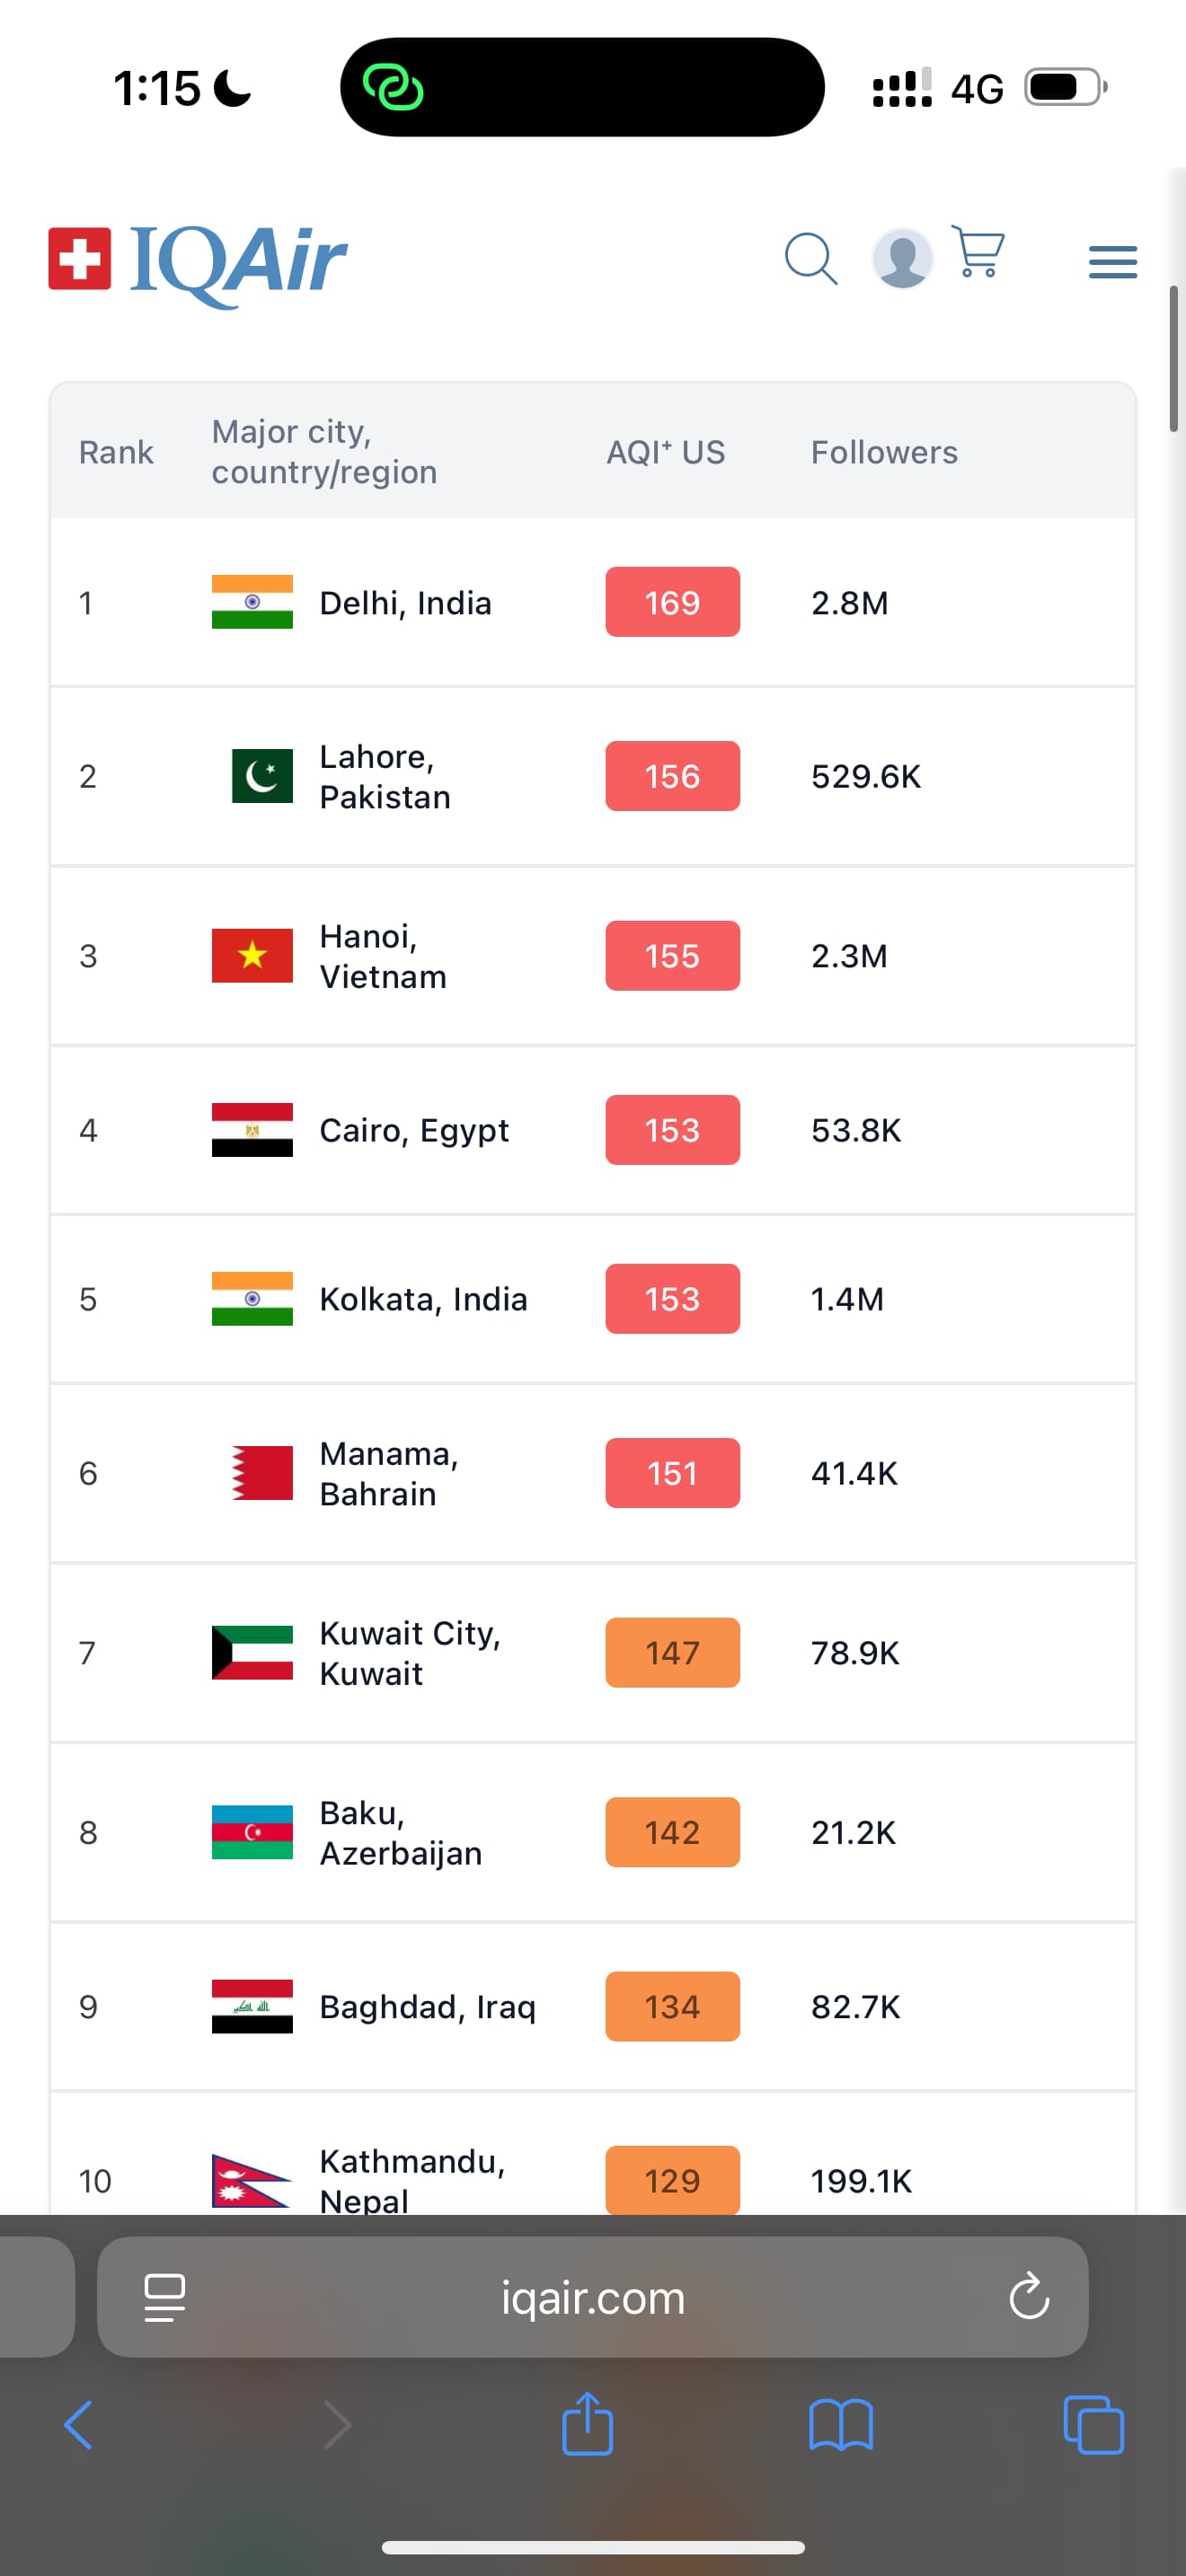Go back in Safari
Screen dimensions: 1186x2576
78,2425
